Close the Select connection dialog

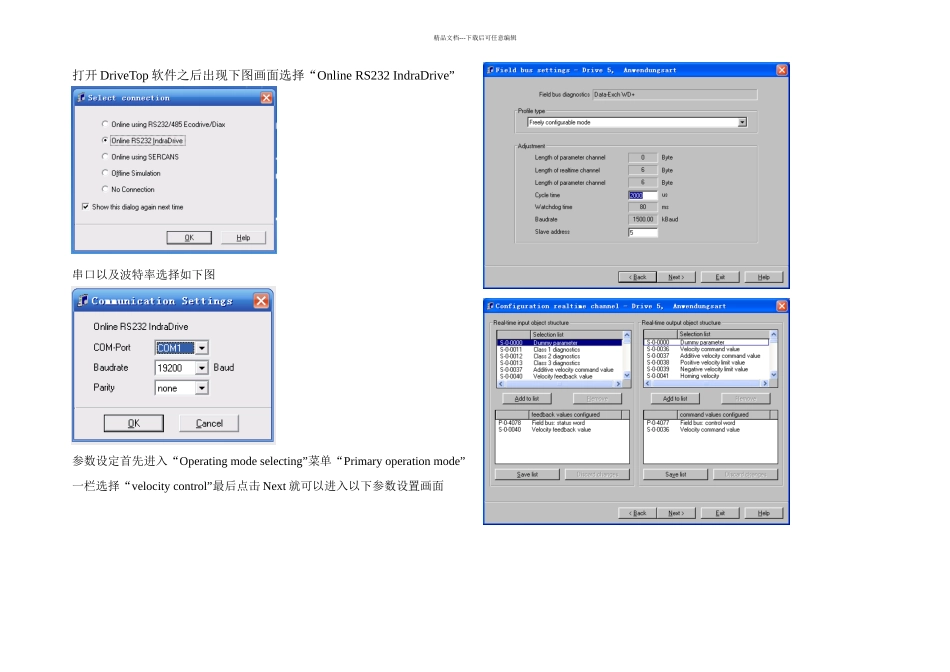[266, 98]
